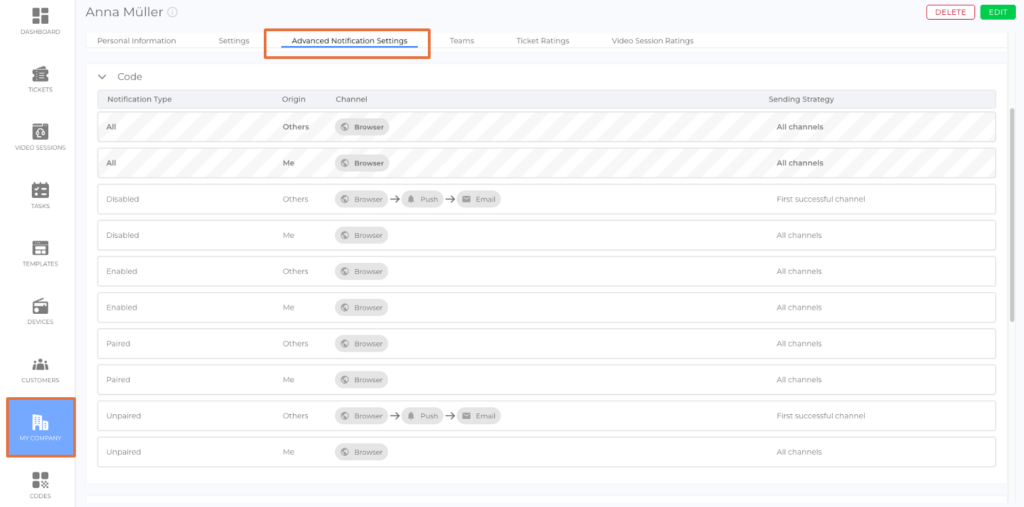1024x507 pixels.
Task: Click Push channel chip in Unpaired Others row
Action: click(423, 416)
